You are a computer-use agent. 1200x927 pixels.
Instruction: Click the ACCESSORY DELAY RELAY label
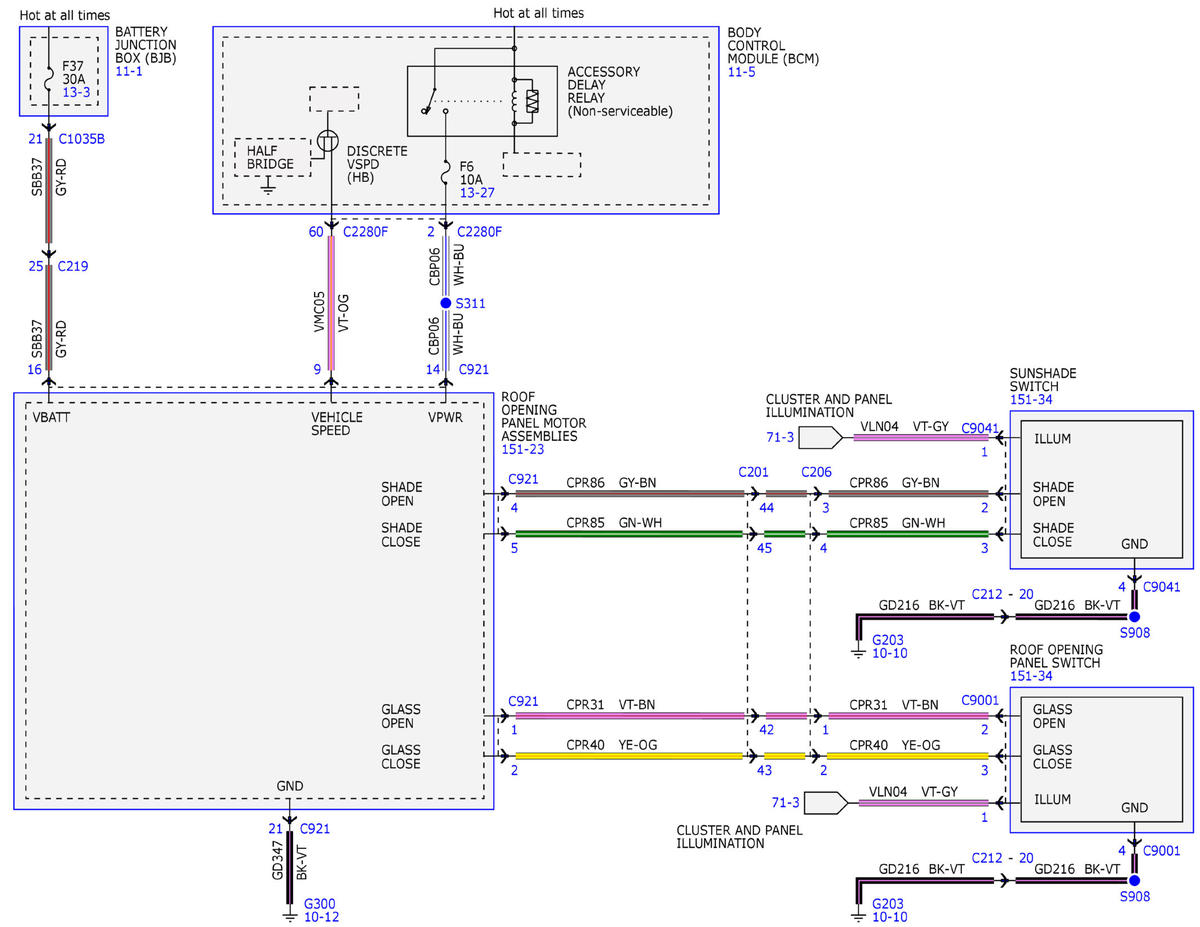(x=620, y=92)
